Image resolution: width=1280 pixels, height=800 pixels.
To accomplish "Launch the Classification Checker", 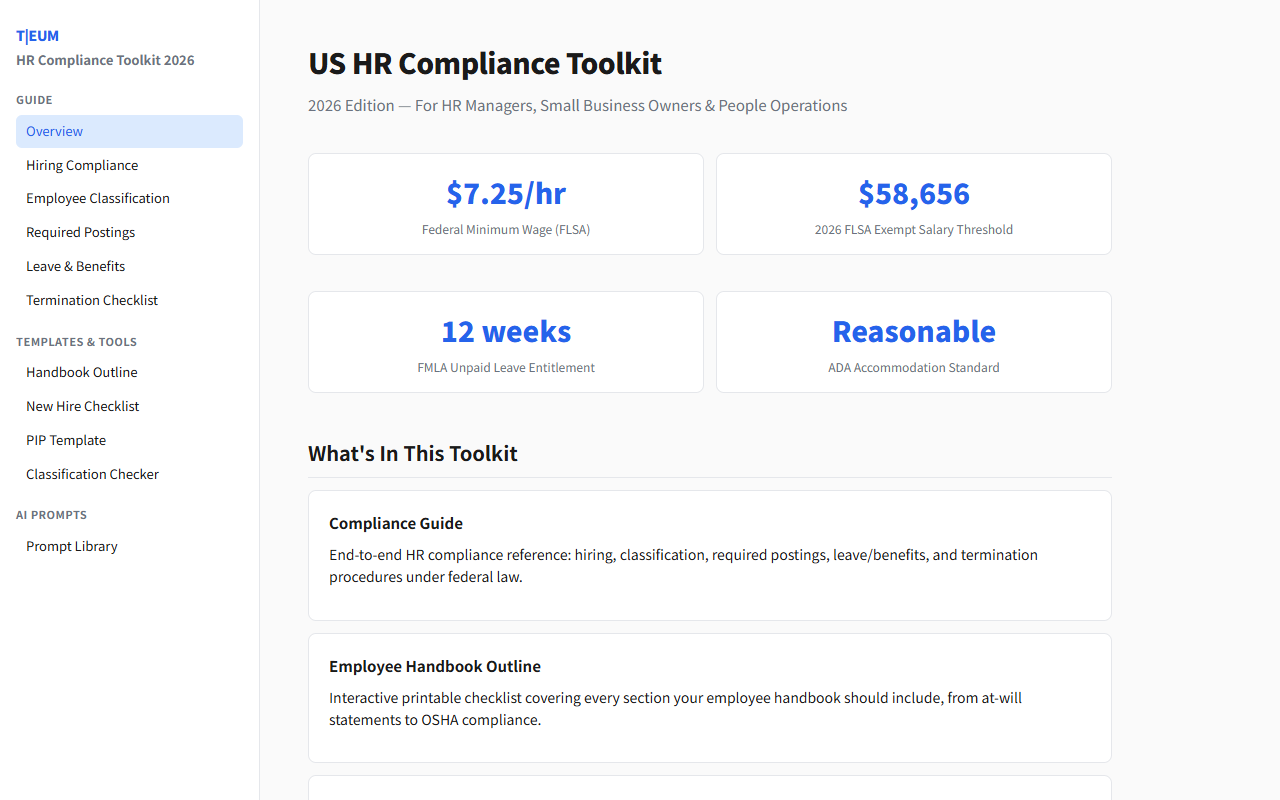I will coord(92,474).
